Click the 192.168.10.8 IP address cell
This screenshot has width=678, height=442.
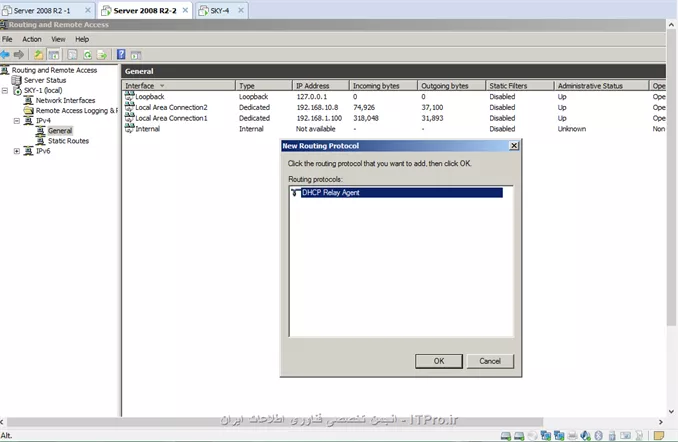(317, 107)
